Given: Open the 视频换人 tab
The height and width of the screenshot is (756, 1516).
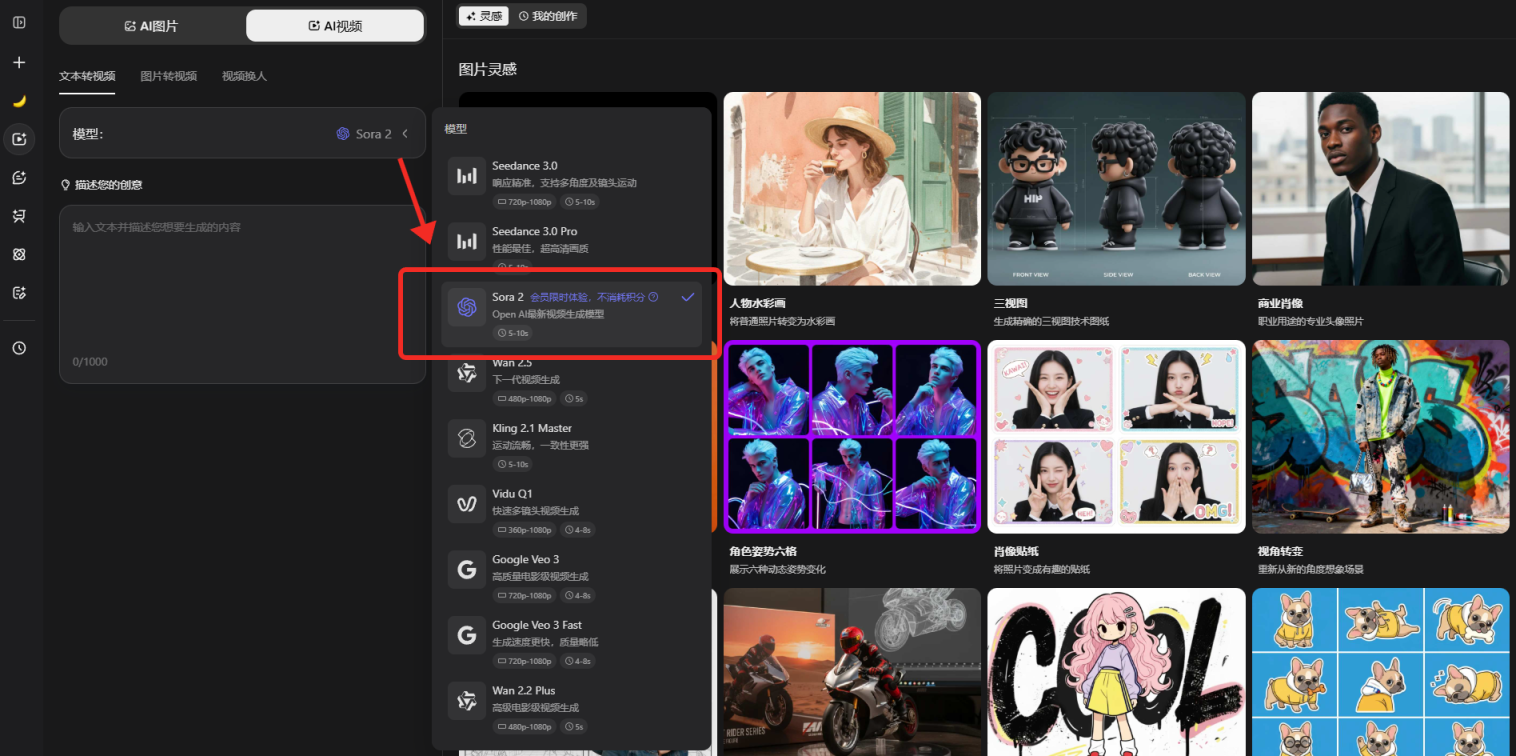Looking at the screenshot, I should 244,76.
